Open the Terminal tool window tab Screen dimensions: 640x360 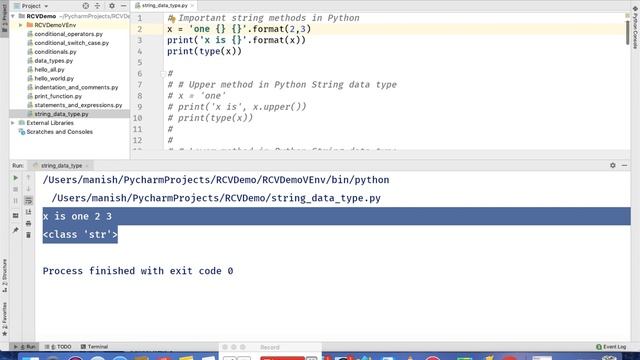94,347
